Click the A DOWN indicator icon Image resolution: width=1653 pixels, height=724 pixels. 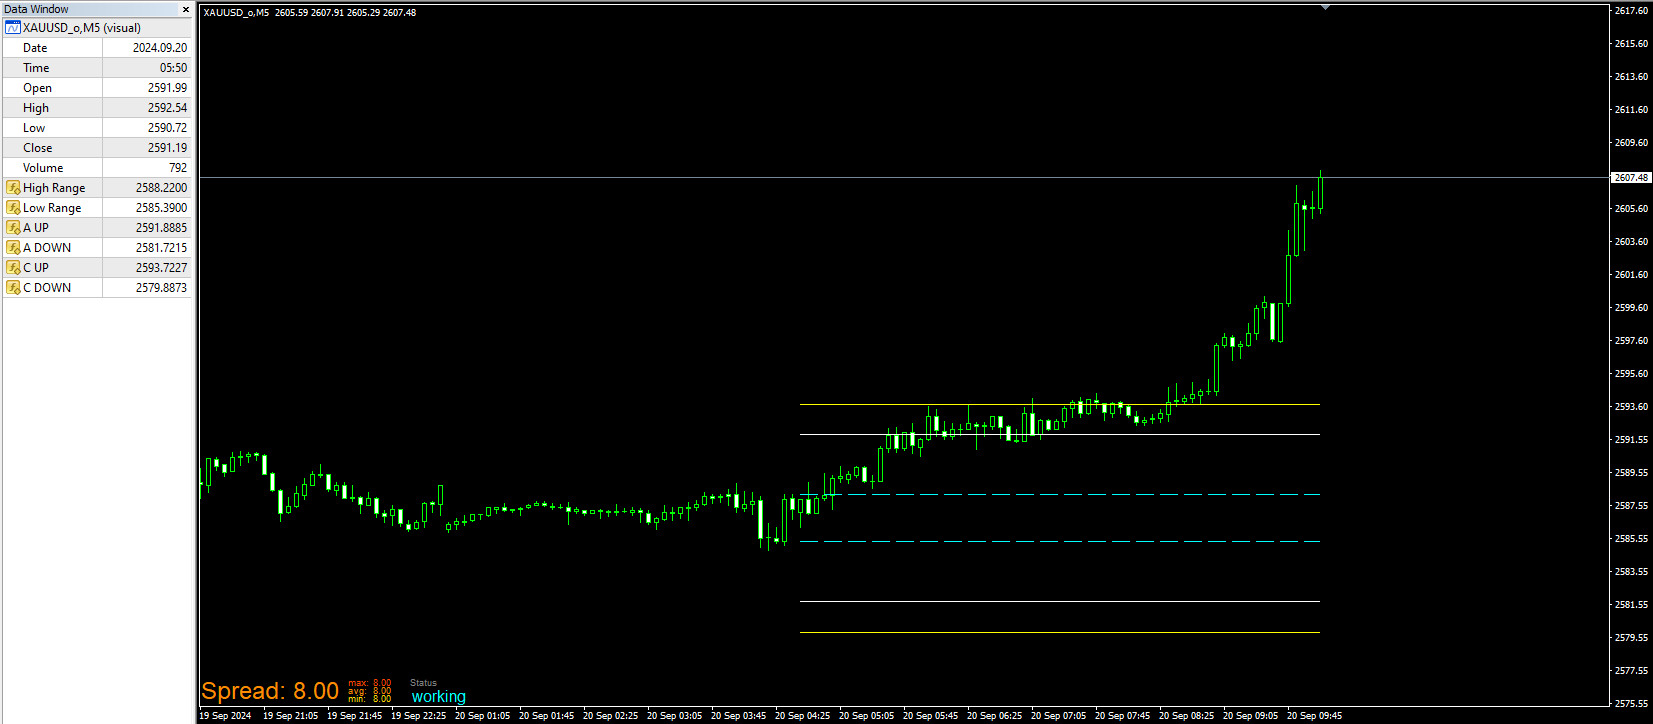[x=13, y=248]
